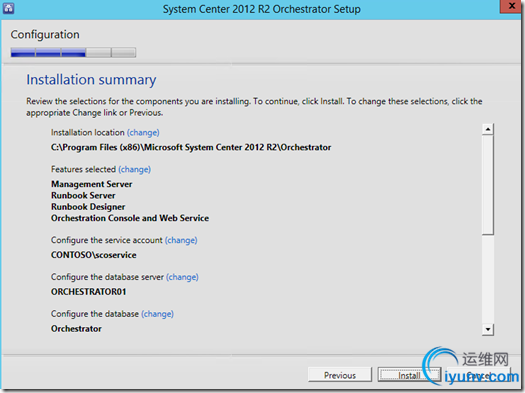Click the Previous button
Screen dimensions: 525x393
[x=340, y=375]
